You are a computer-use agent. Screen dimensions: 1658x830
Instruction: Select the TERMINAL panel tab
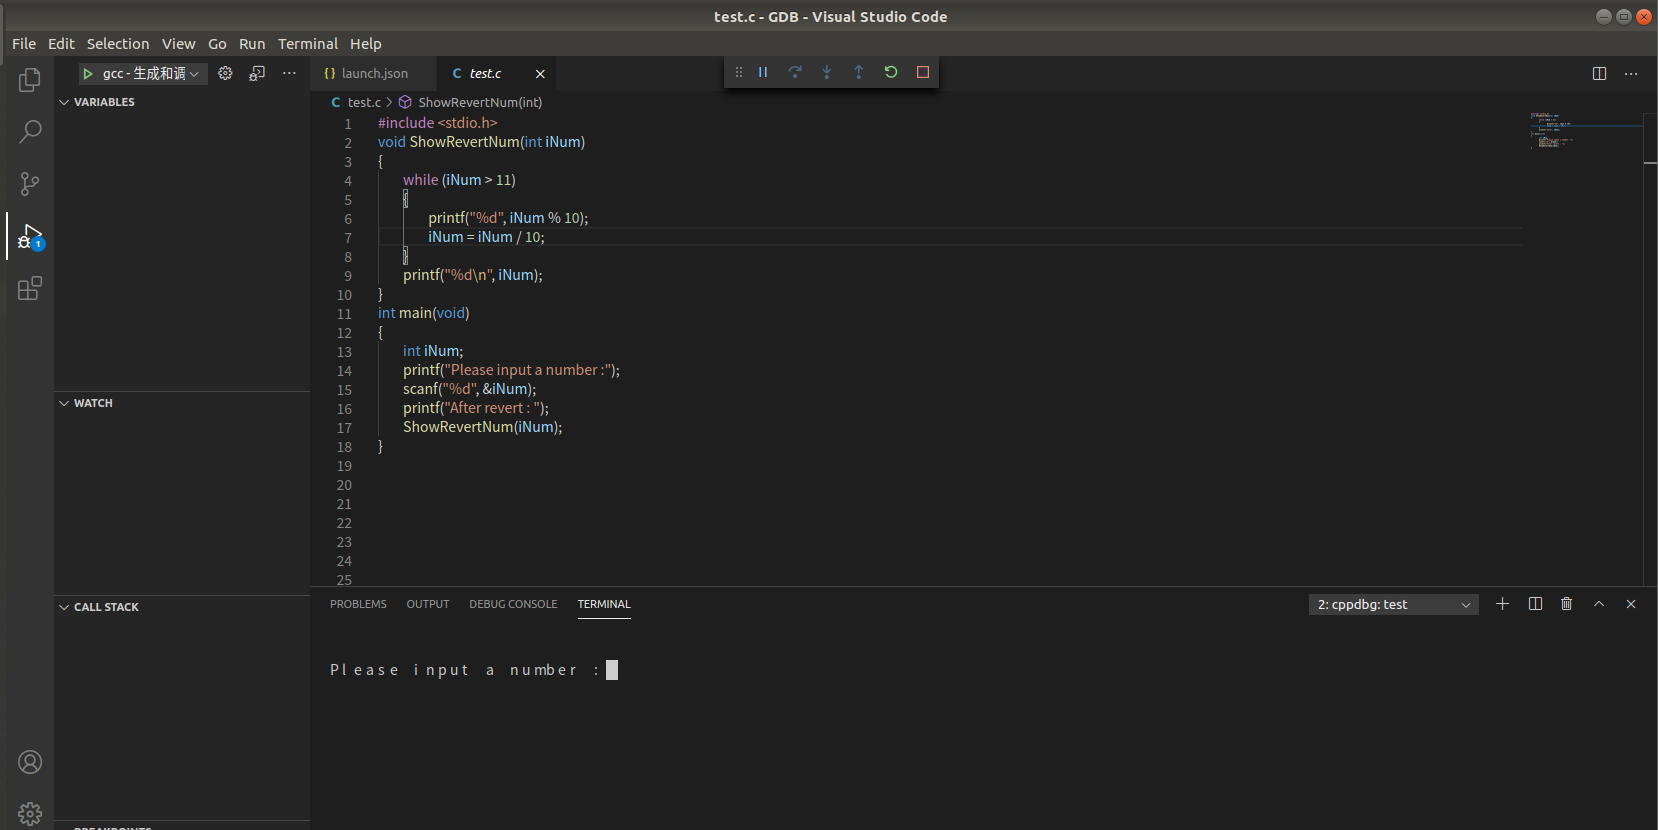(604, 604)
